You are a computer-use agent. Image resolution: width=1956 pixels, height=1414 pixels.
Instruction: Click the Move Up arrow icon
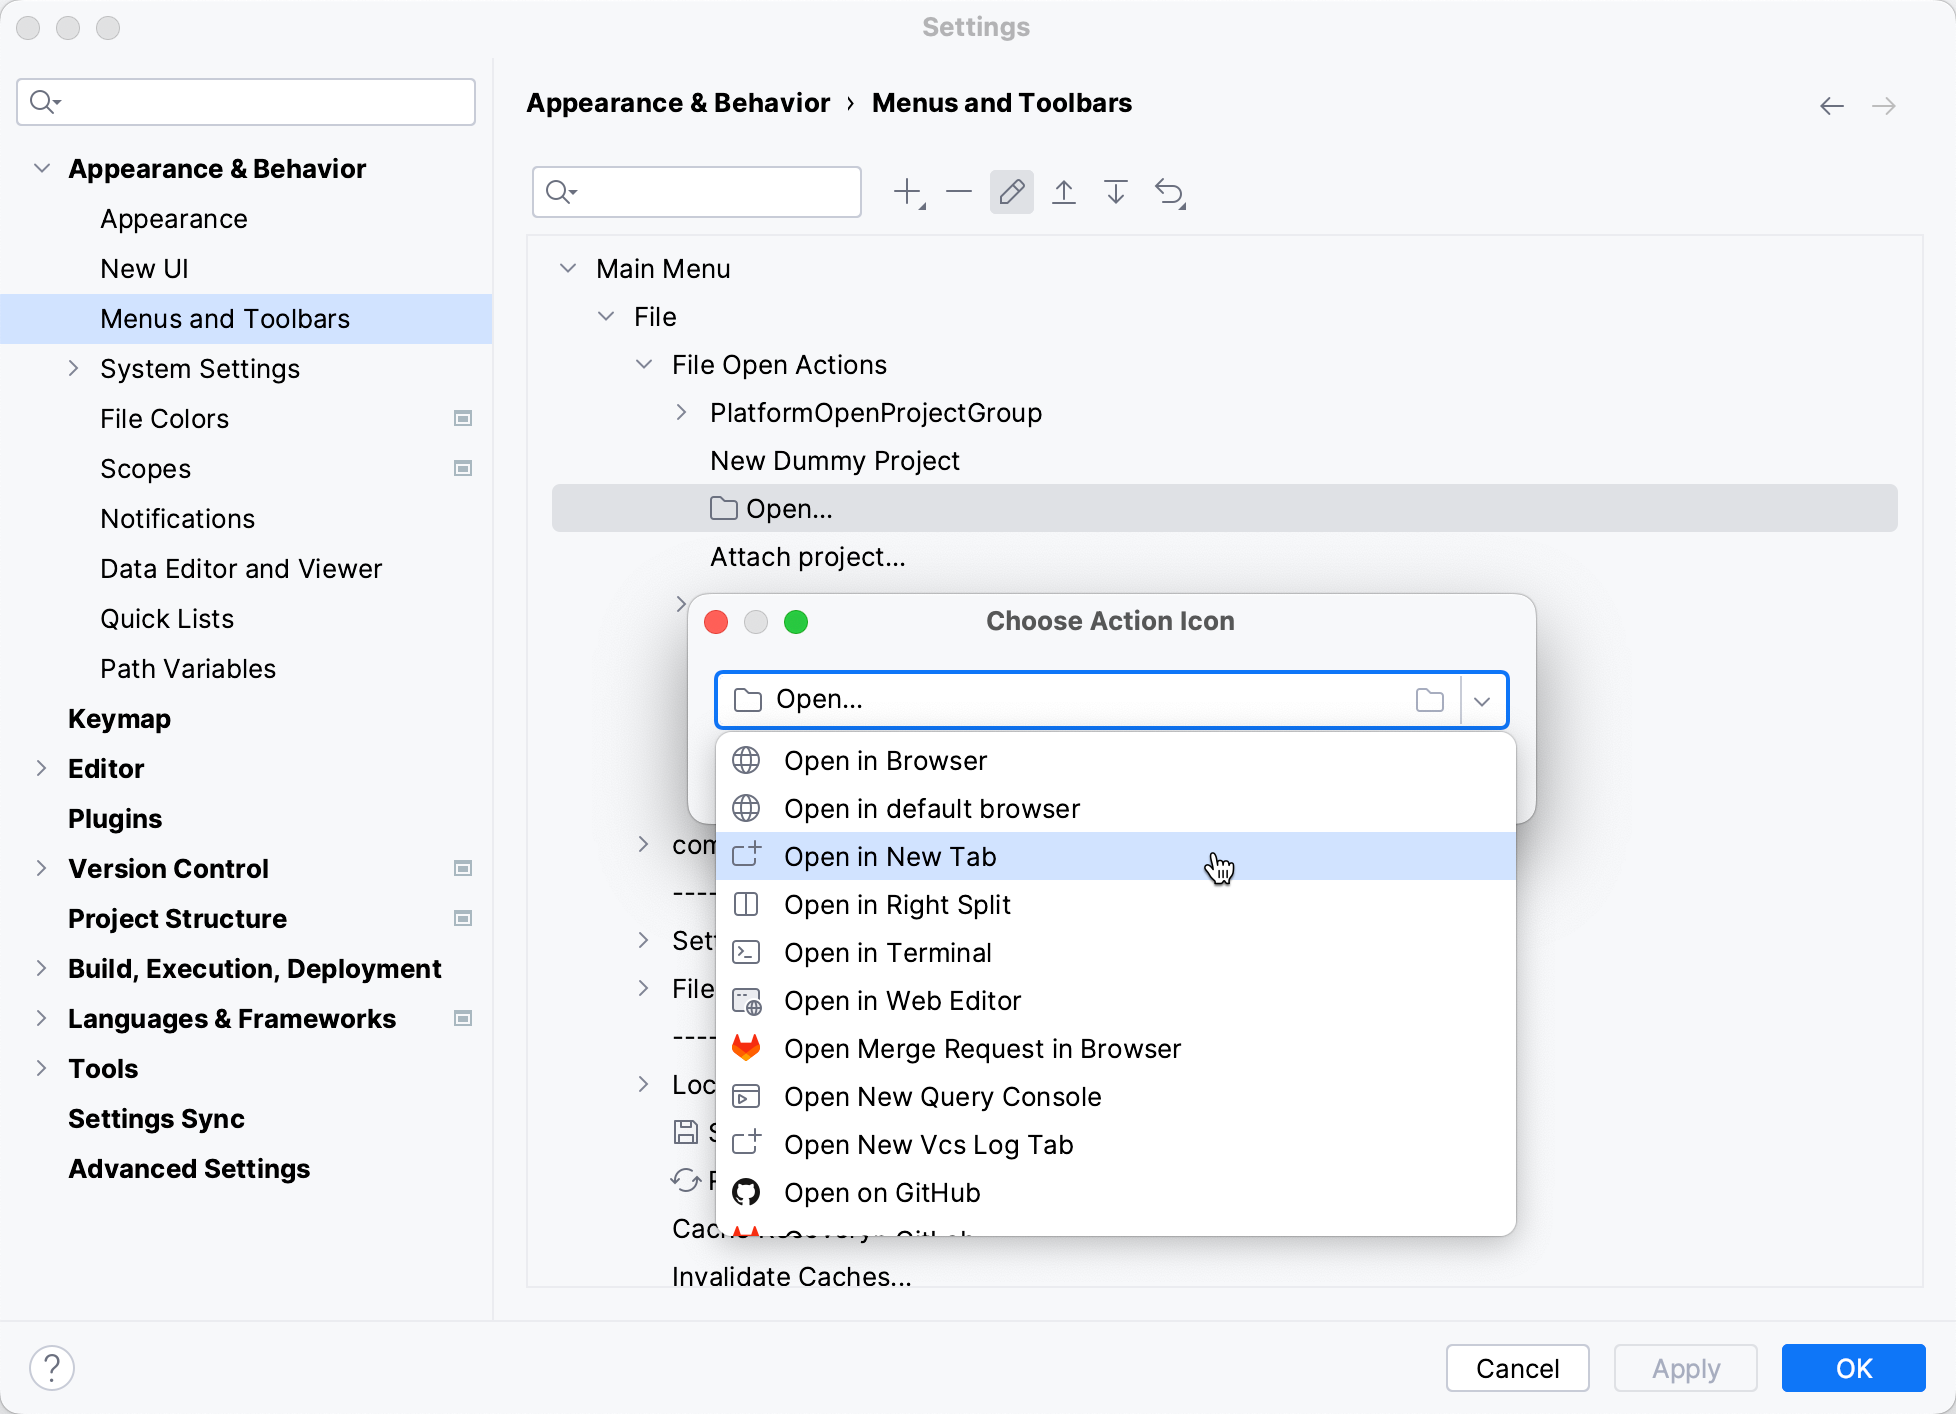[1064, 192]
